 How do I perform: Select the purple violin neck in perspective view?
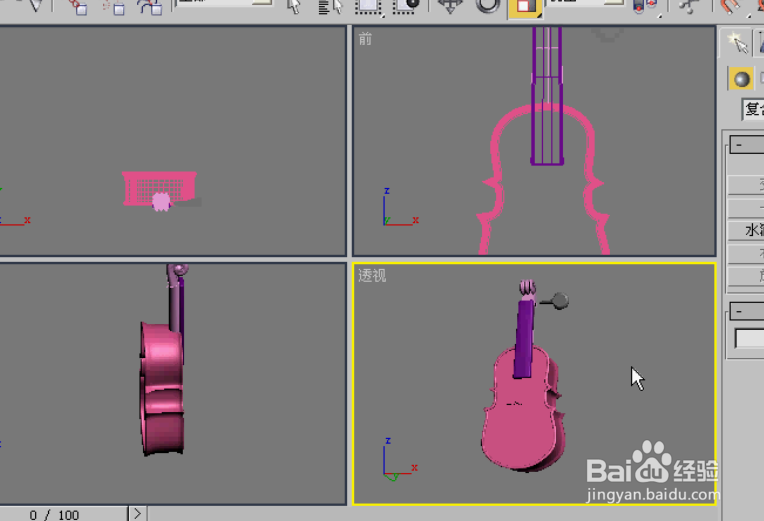pyautogui.click(x=524, y=338)
